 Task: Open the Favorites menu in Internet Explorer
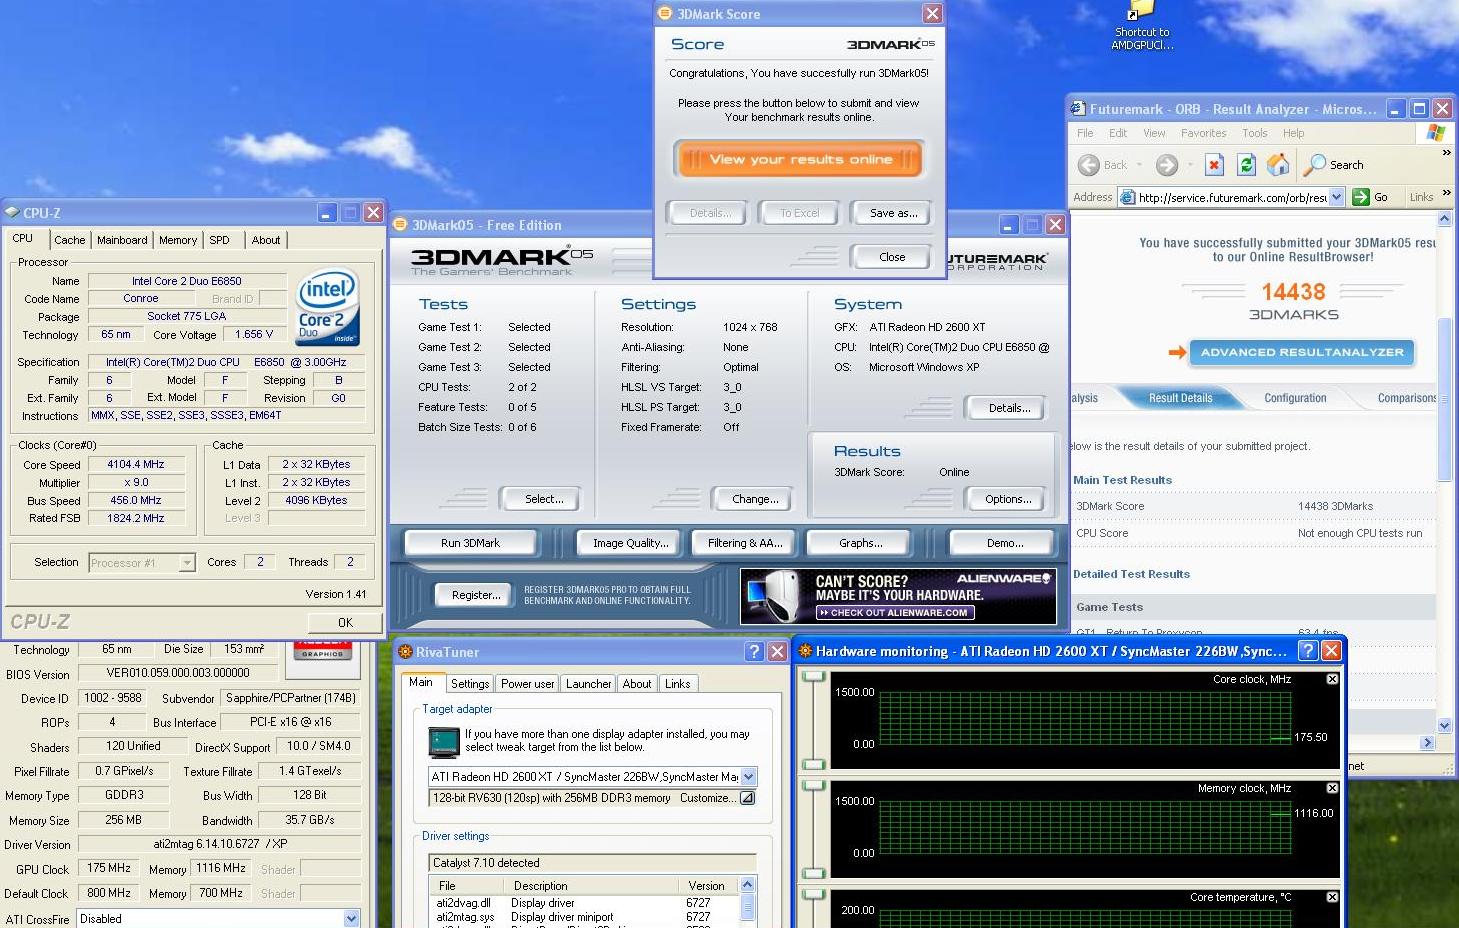(x=1203, y=133)
